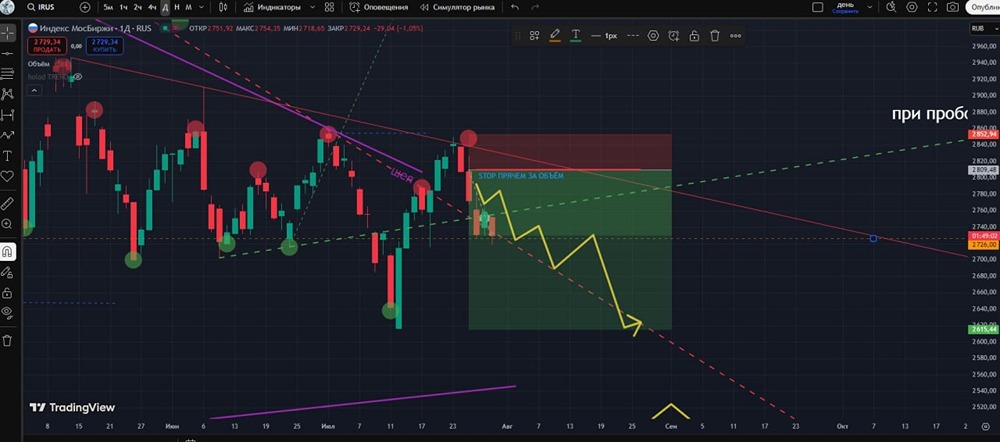Viewport: 1000px width, 442px height.
Task: Open the RUB currency dropdown
Action: point(982,28)
